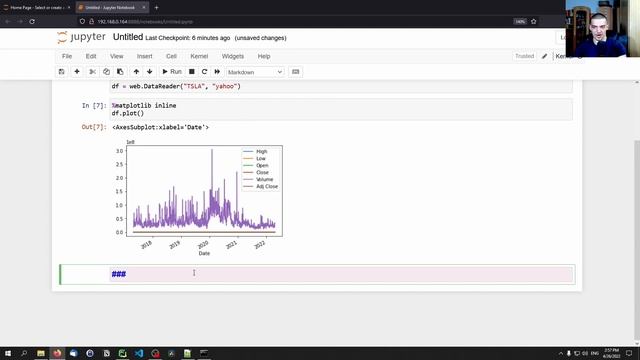This screenshot has width=640, height=360.
Task: Cut selected cells with scissors icon
Action: pos(93,72)
